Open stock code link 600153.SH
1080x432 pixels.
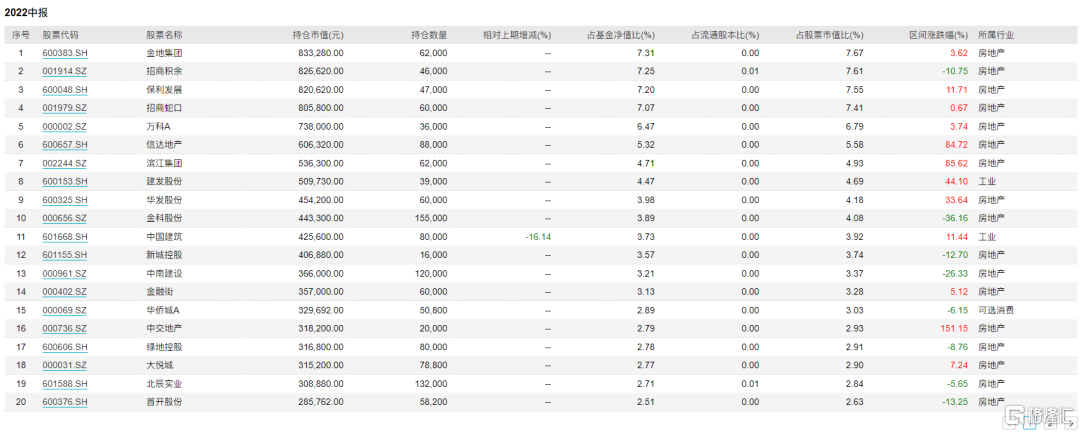(65, 181)
